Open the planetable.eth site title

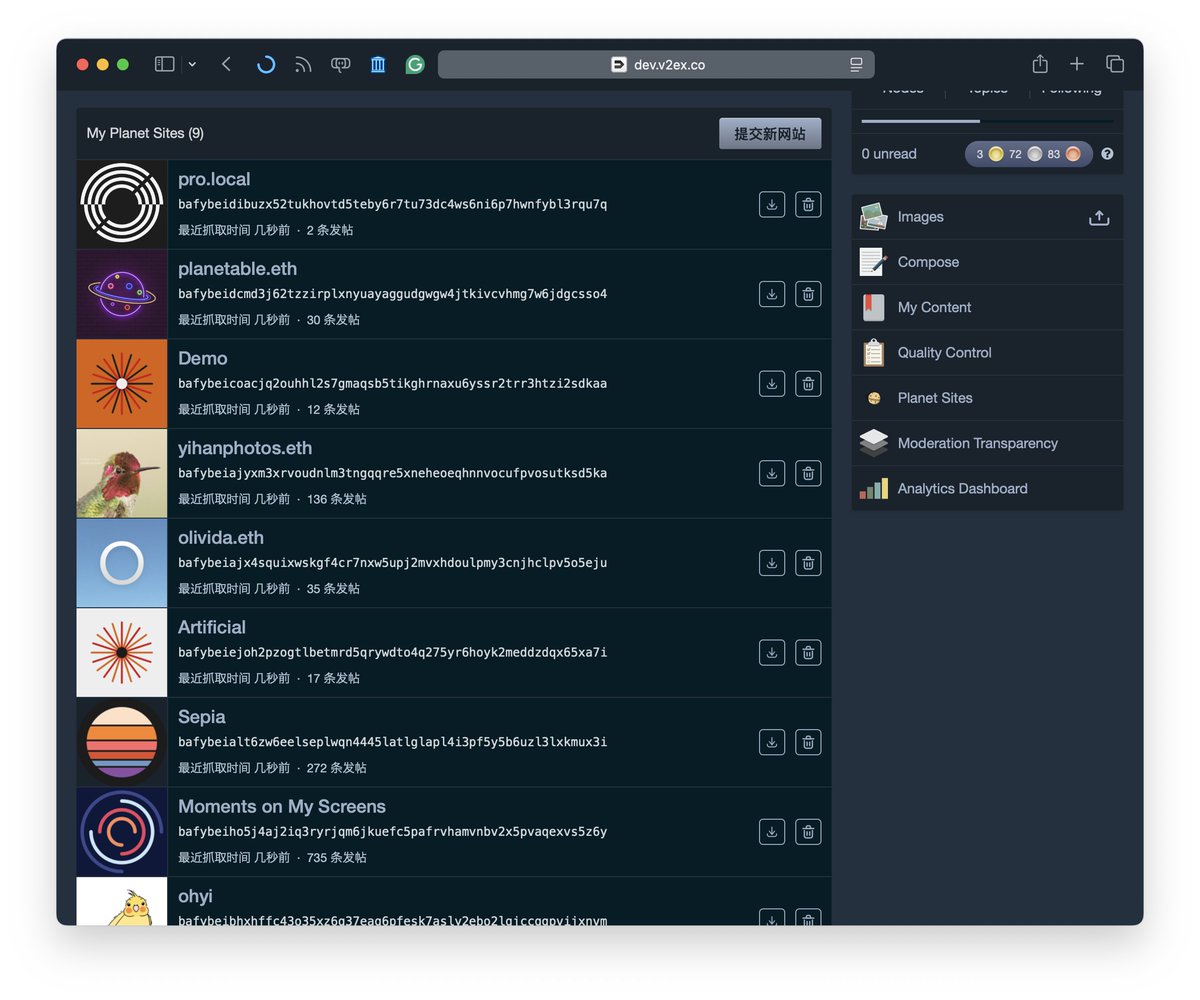237,269
